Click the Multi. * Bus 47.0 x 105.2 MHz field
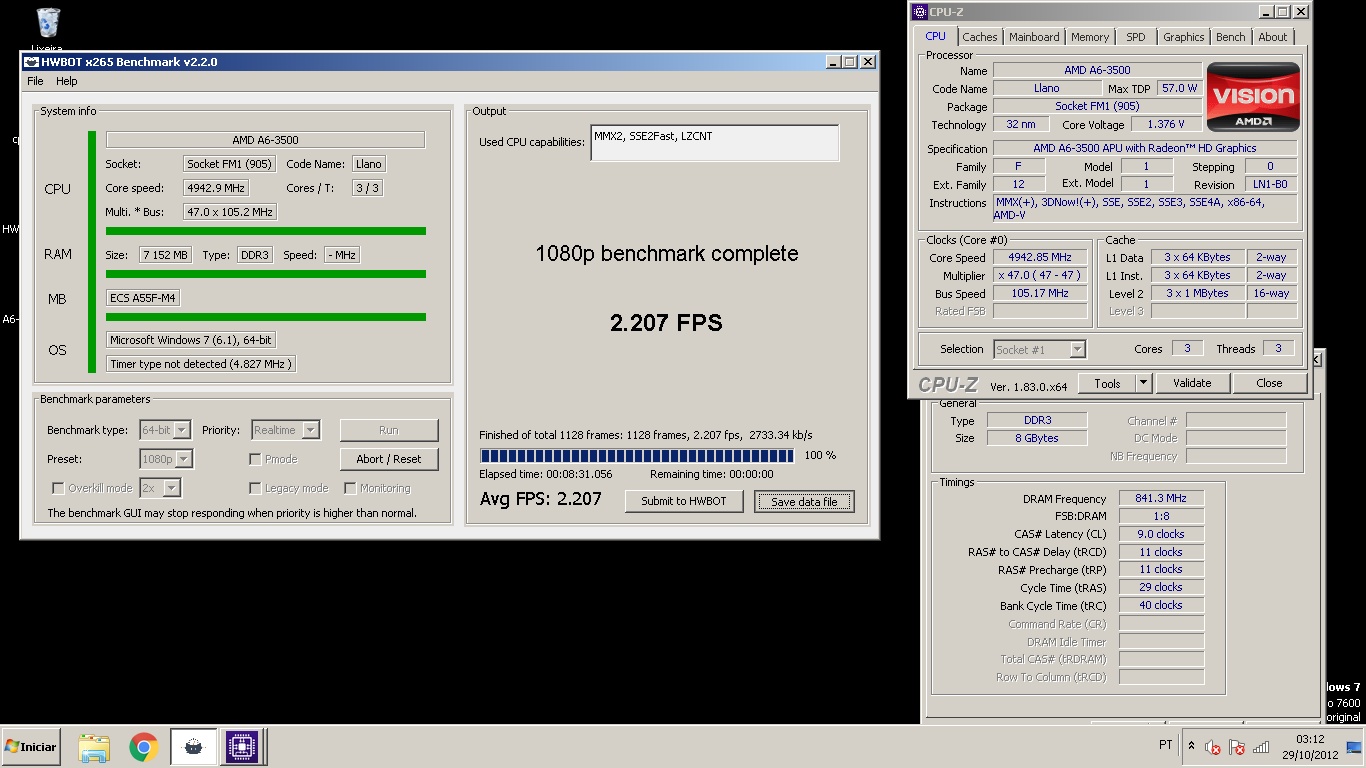The height and width of the screenshot is (768, 1366). tap(230, 212)
